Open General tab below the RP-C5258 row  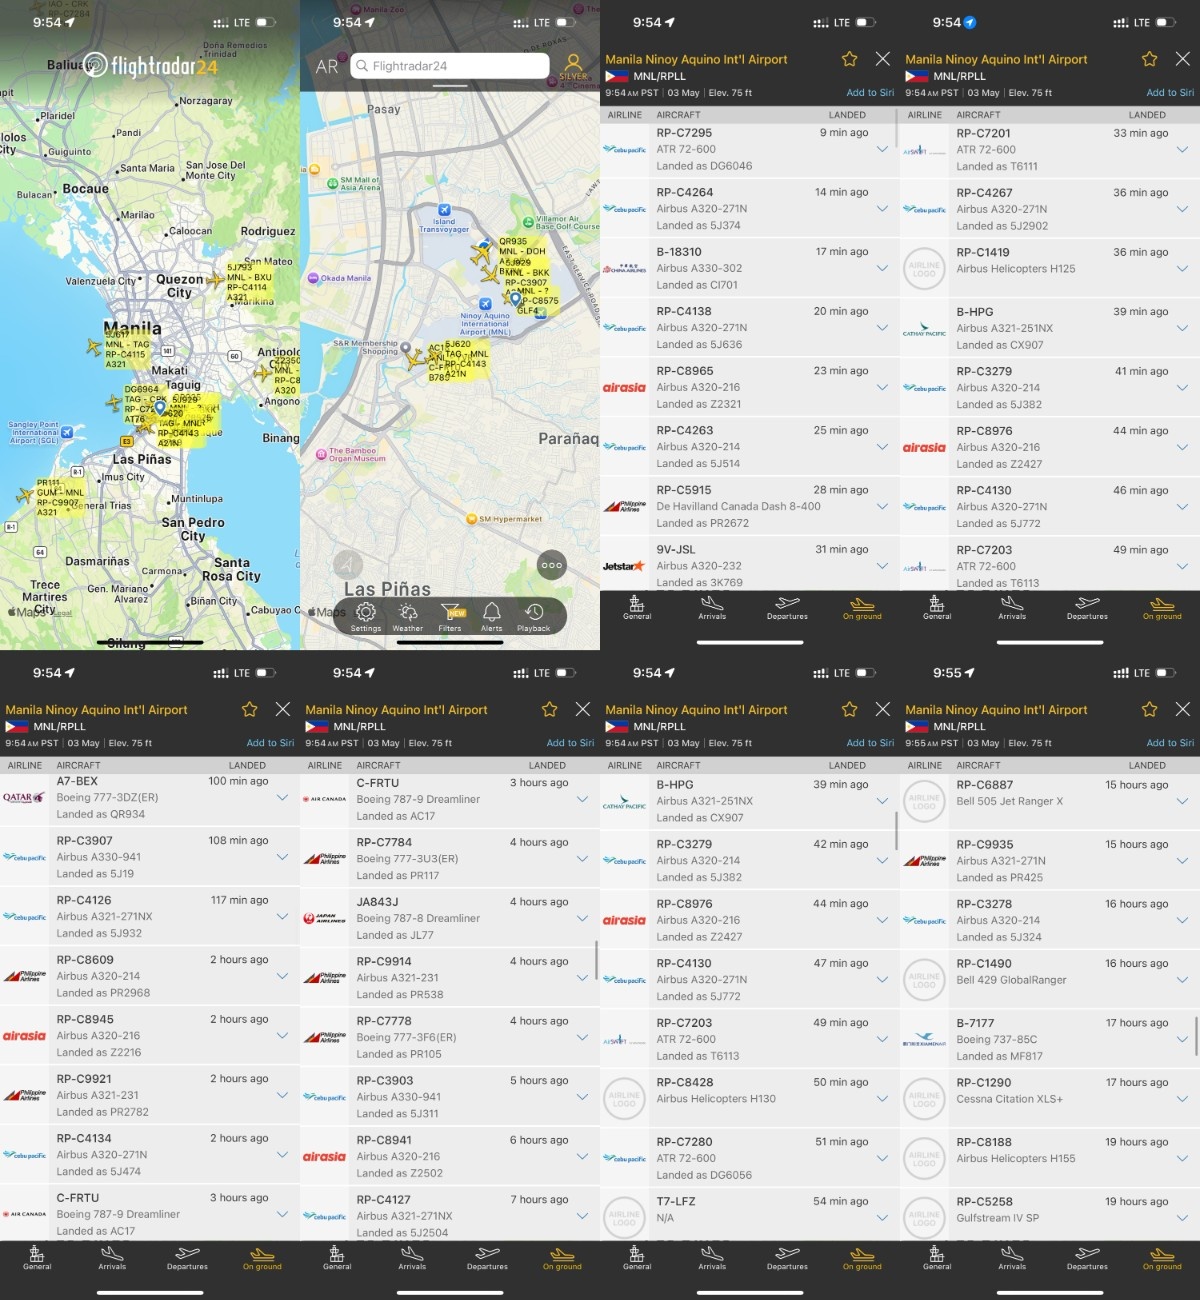tap(937, 1258)
